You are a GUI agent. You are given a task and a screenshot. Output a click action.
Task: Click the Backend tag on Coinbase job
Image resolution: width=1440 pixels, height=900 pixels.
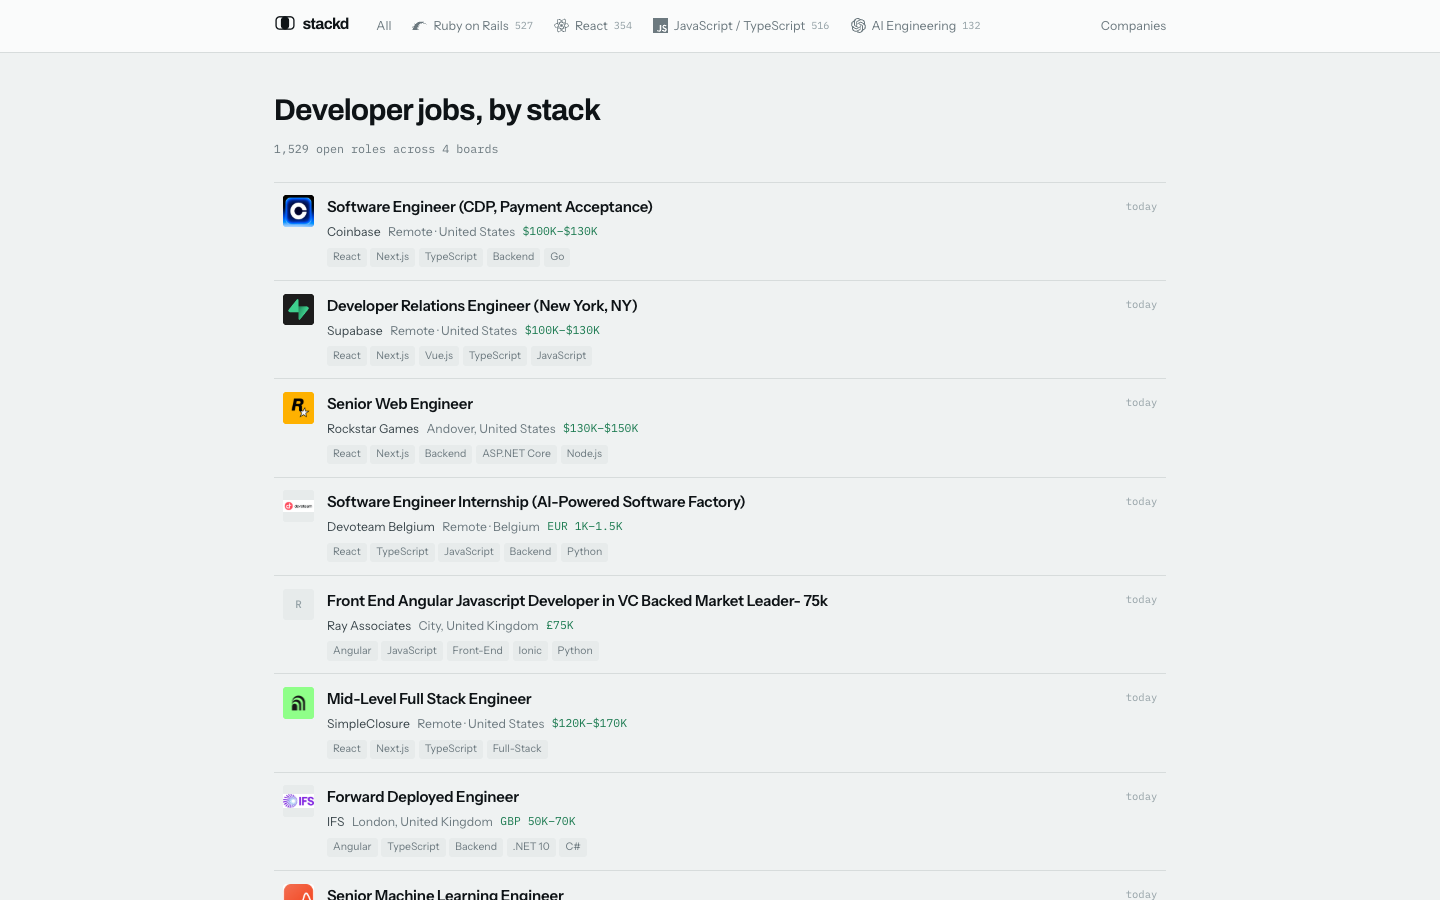coord(513,257)
